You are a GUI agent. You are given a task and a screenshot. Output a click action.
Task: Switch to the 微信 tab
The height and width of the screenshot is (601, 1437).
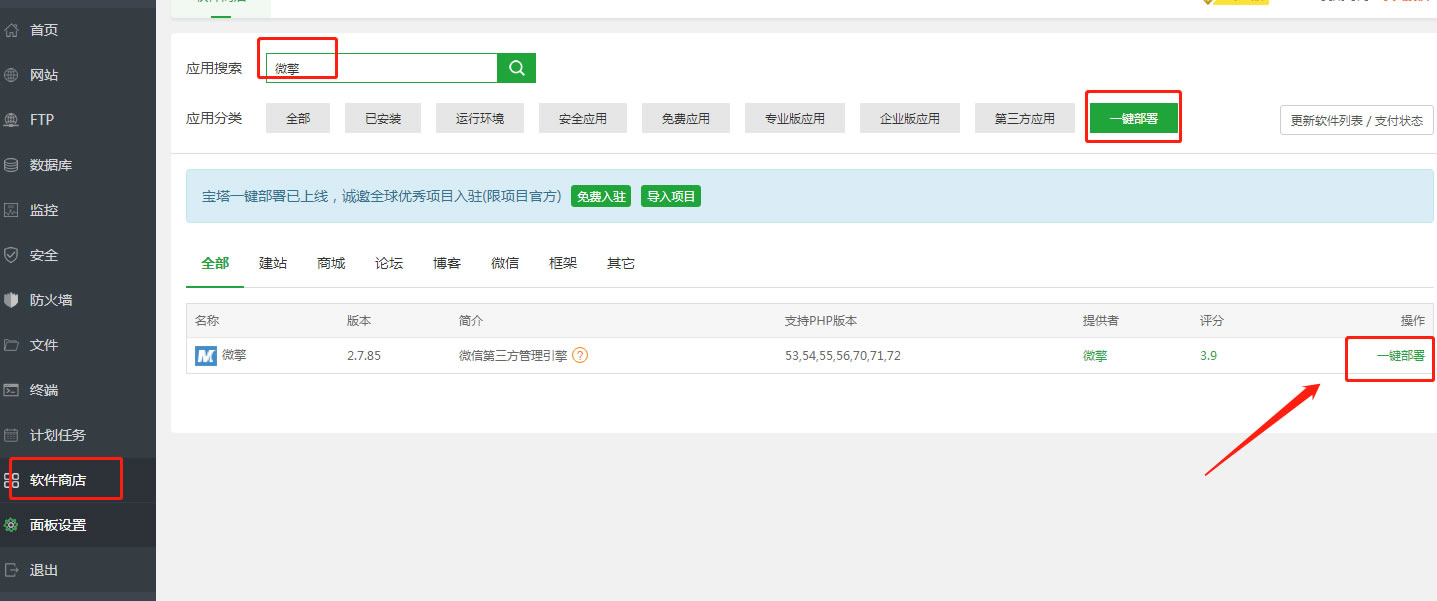[505, 263]
